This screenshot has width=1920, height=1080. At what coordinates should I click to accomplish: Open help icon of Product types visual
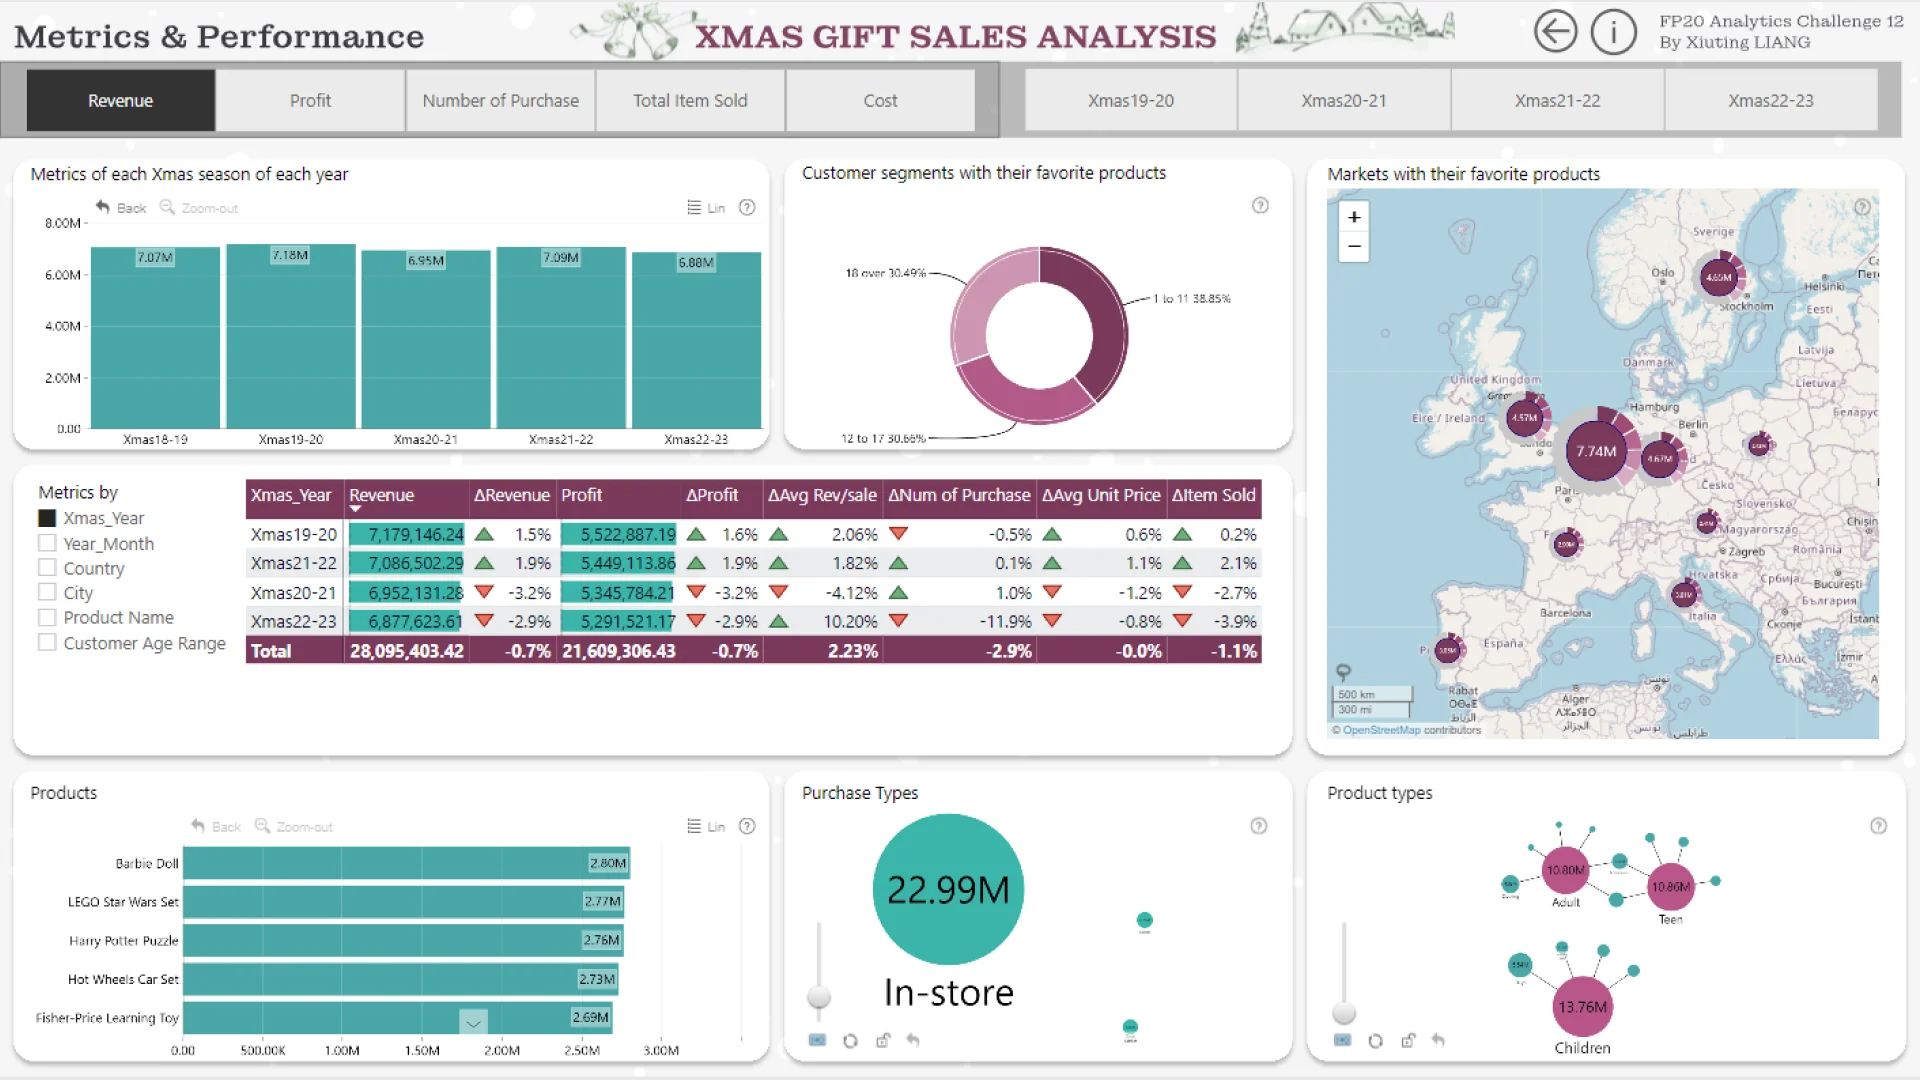(1878, 826)
